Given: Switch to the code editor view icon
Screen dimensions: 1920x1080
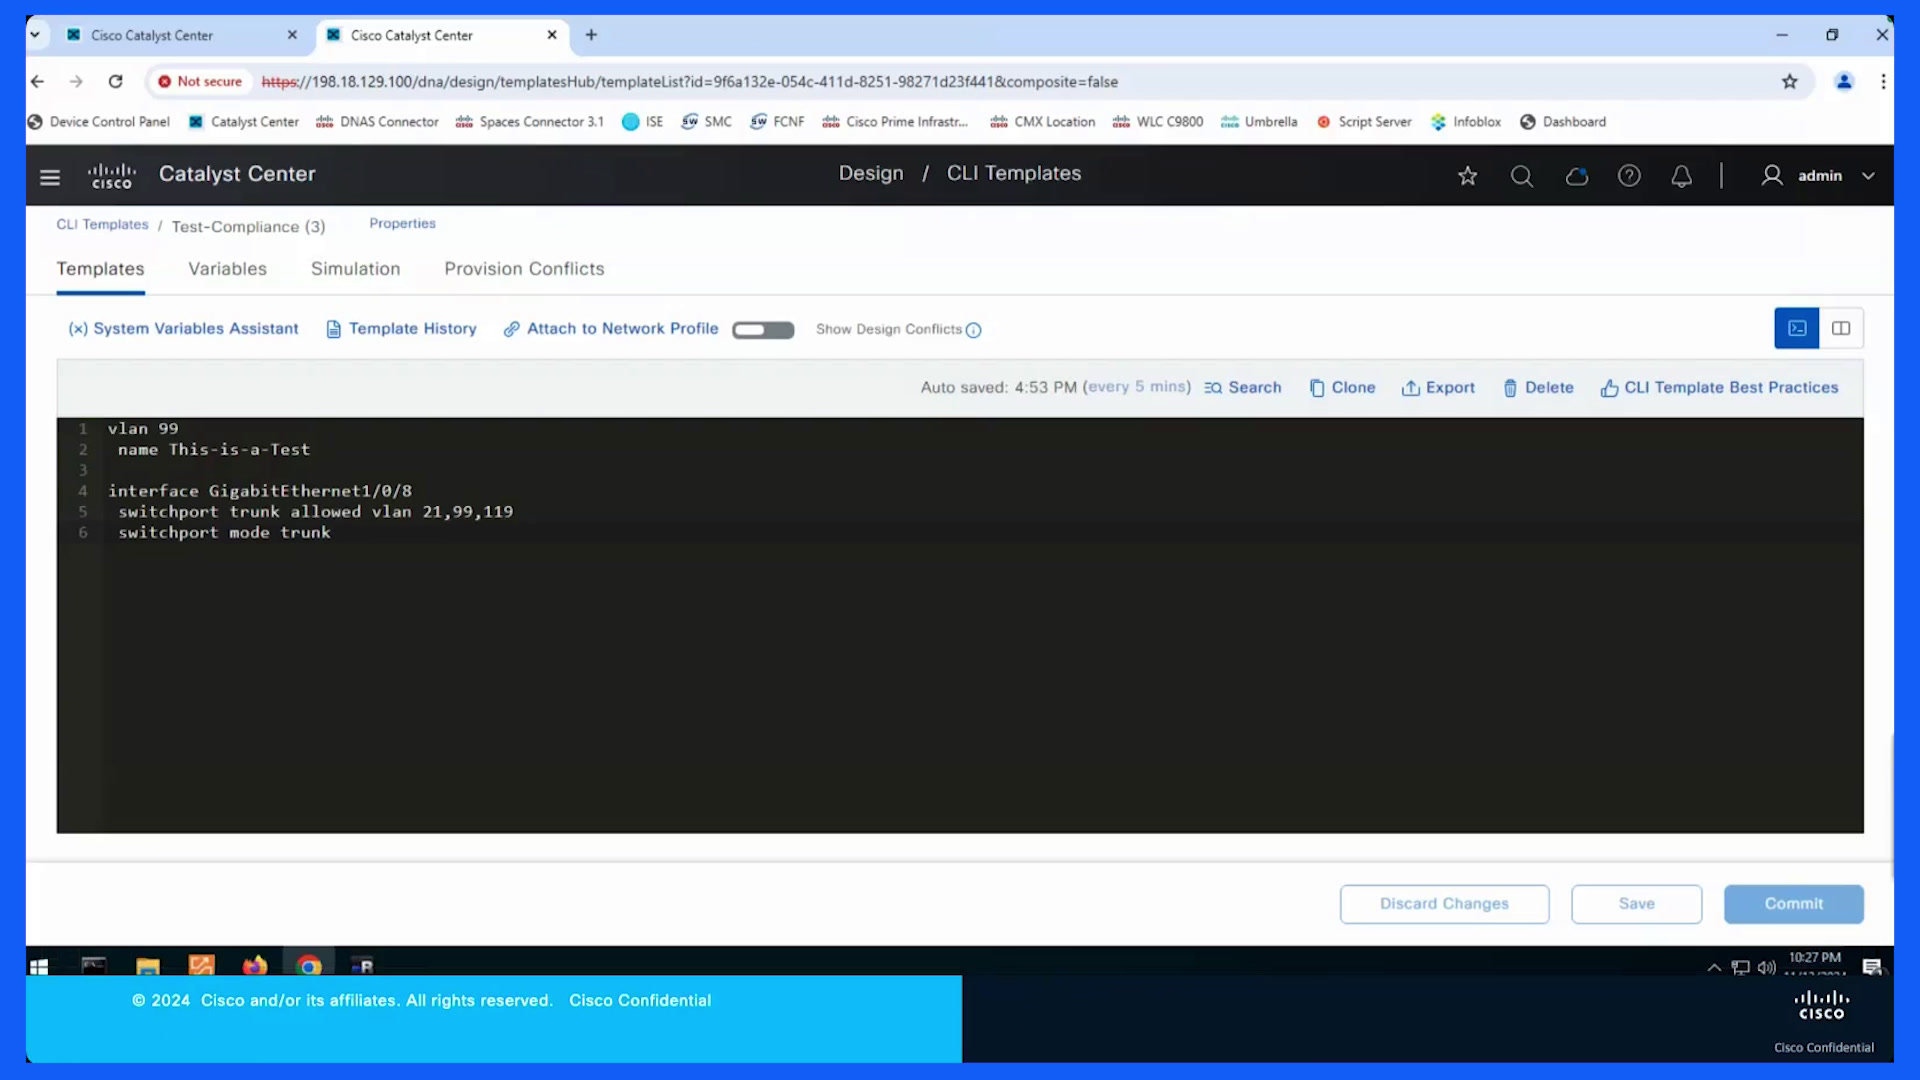Looking at the screenshot, I should [1797, 328].
